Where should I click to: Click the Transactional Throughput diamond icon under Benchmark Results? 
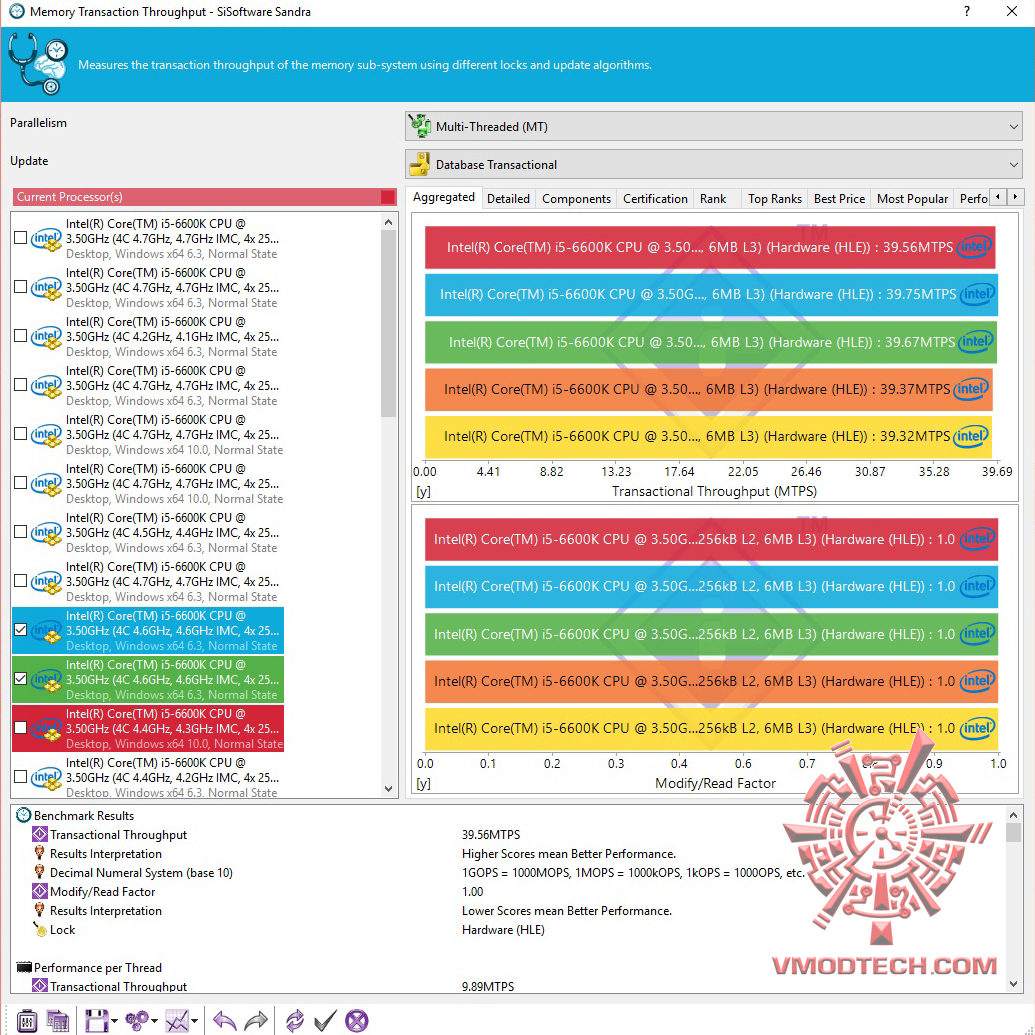pos(40,834)
